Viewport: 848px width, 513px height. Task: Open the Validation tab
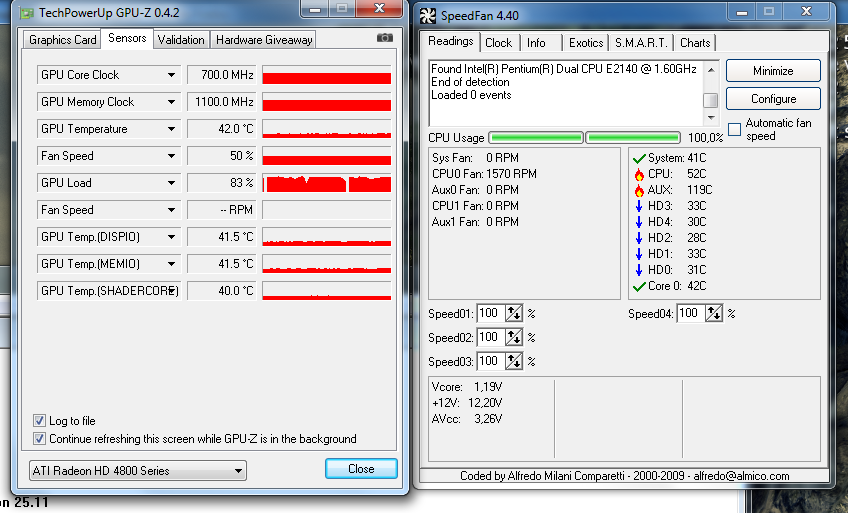click(x=181, y=40)
